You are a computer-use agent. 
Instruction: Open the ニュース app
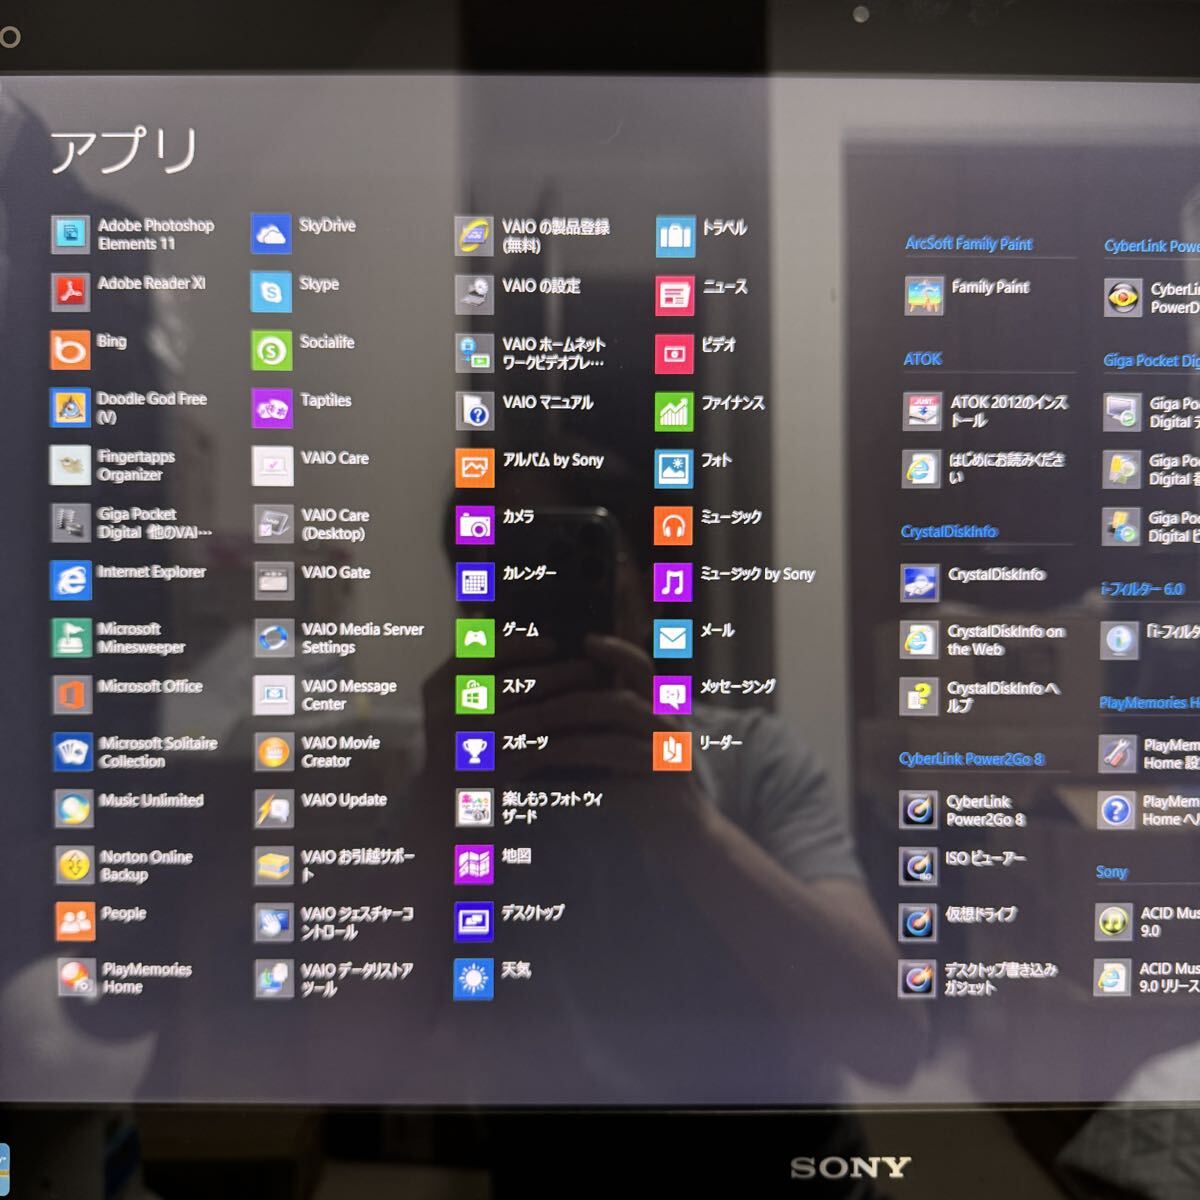702,295
